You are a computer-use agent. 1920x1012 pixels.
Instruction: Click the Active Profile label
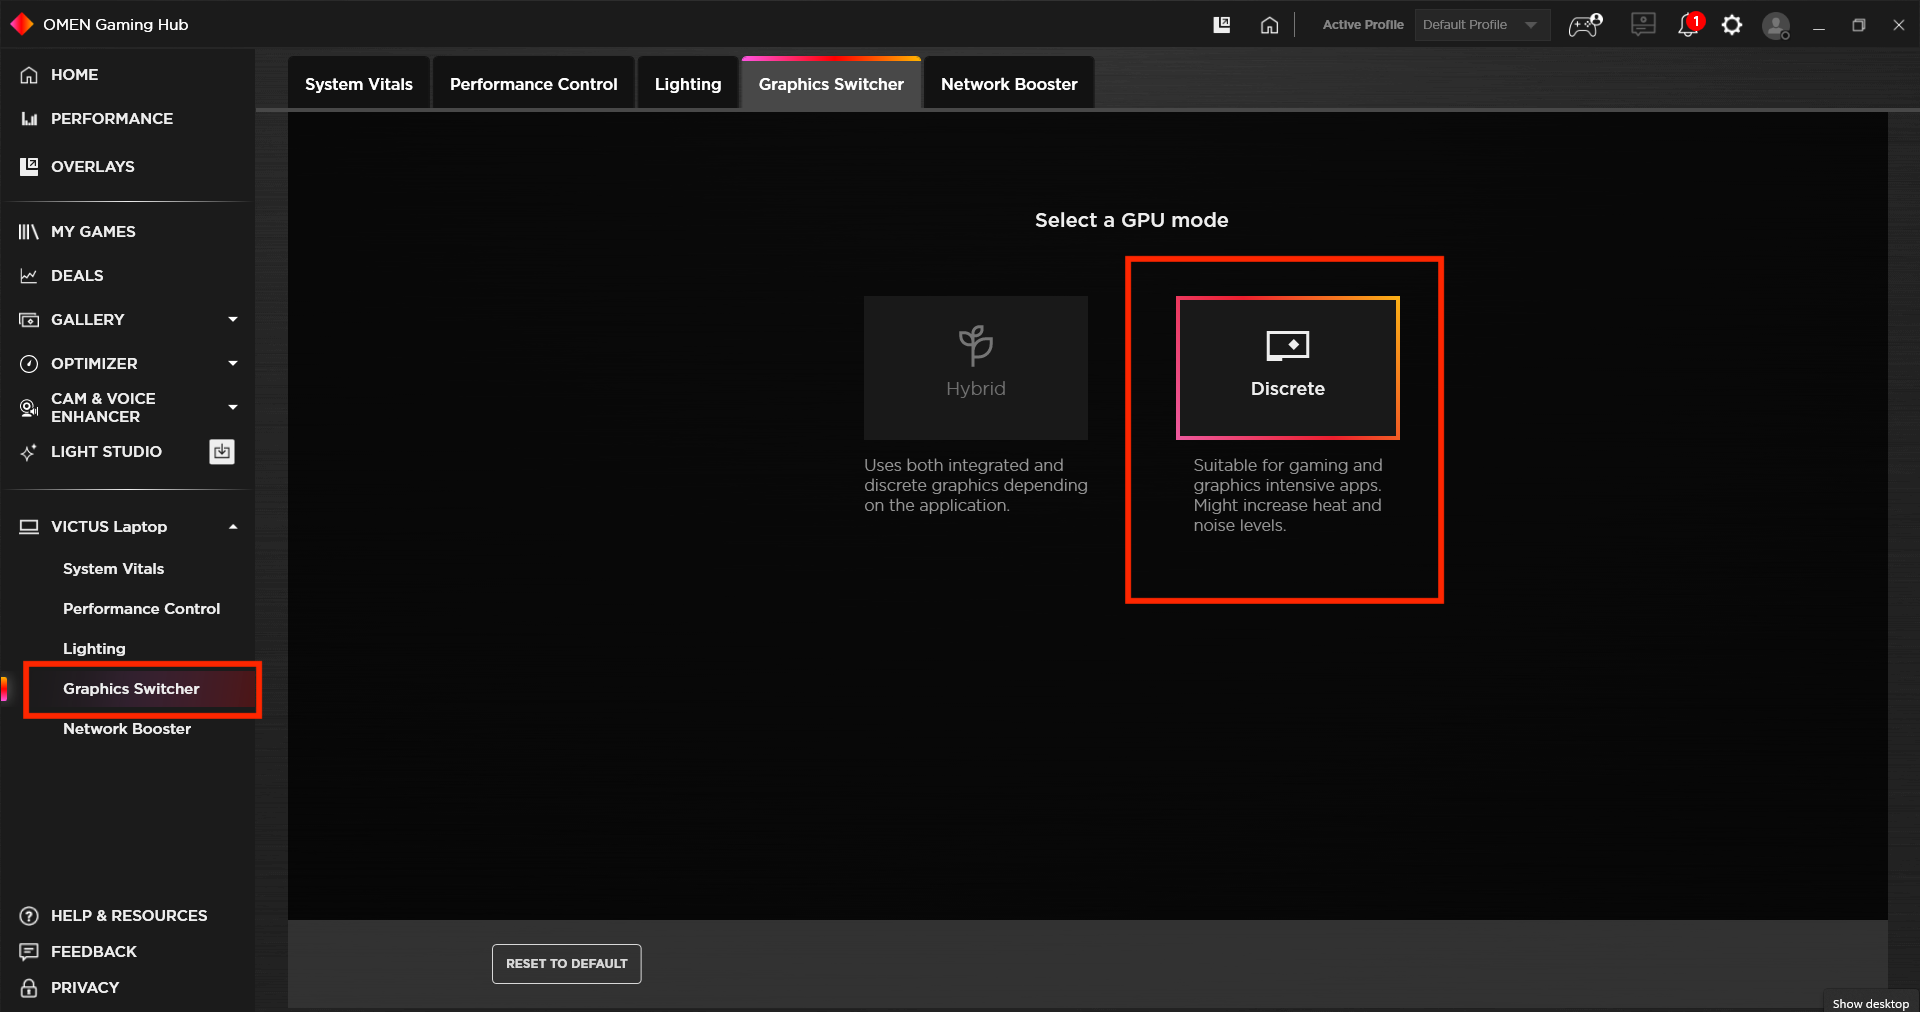click(x=1363, y=25)
